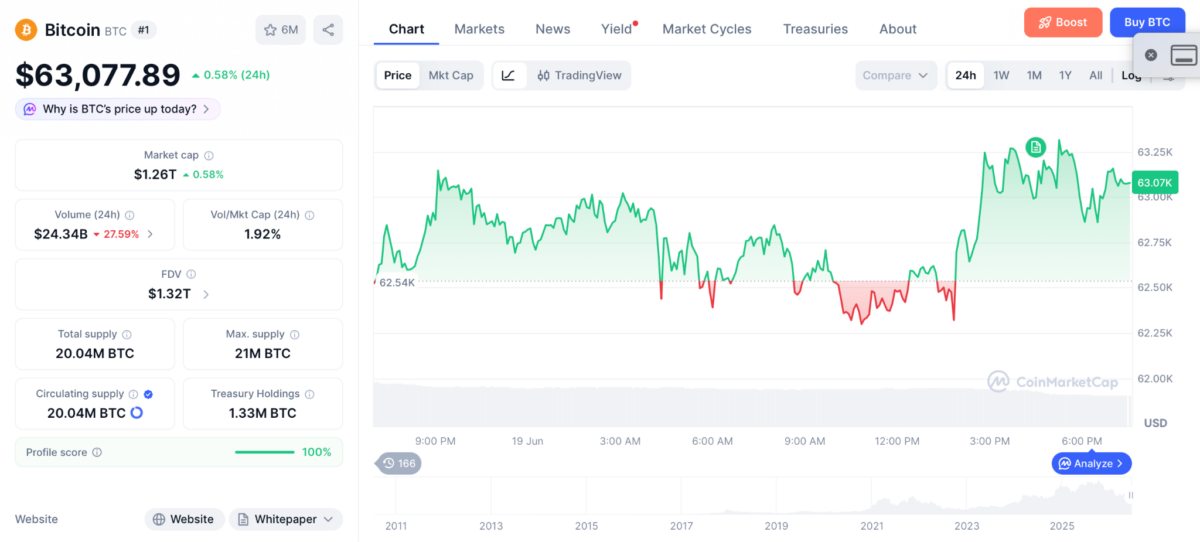This screenshot has height=542, width=1200.
Task: Click the Treasury Holdings info icon
Action: [309, 394]
